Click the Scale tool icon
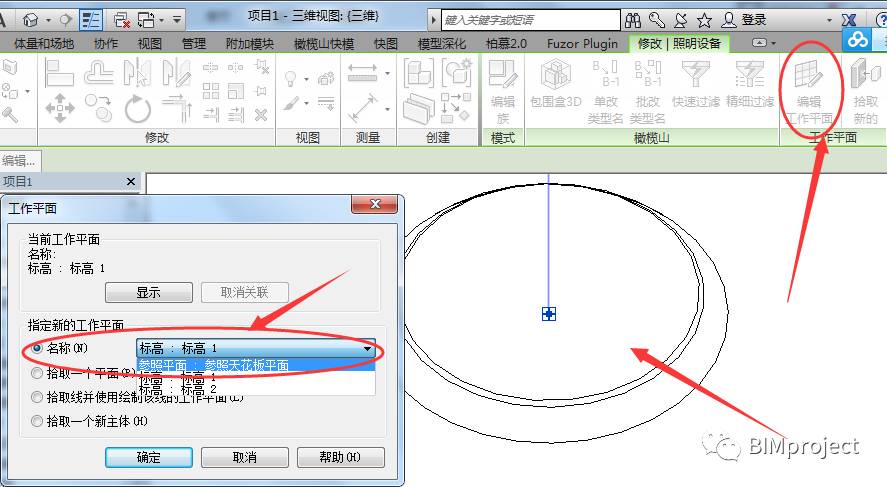 click(x=235, y=90)
